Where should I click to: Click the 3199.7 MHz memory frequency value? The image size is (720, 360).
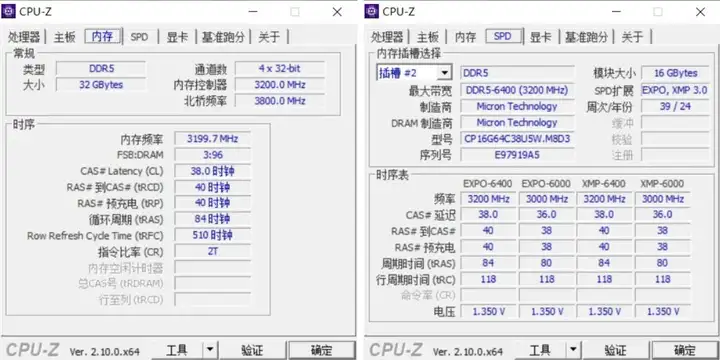(212, 139)
